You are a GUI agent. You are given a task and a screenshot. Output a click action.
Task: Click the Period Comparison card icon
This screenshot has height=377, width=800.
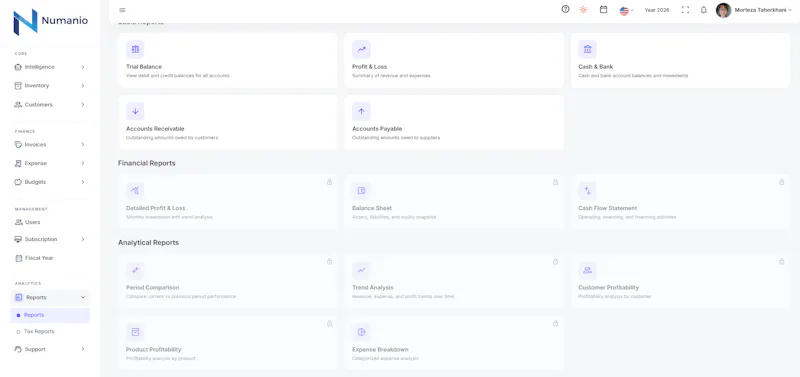tap(135, 270)
